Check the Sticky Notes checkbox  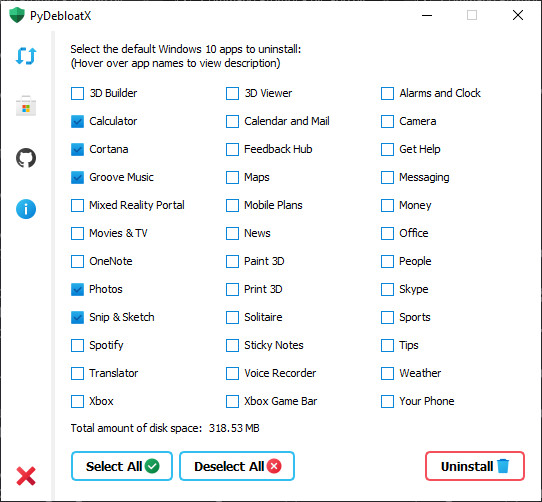point(232,345)
